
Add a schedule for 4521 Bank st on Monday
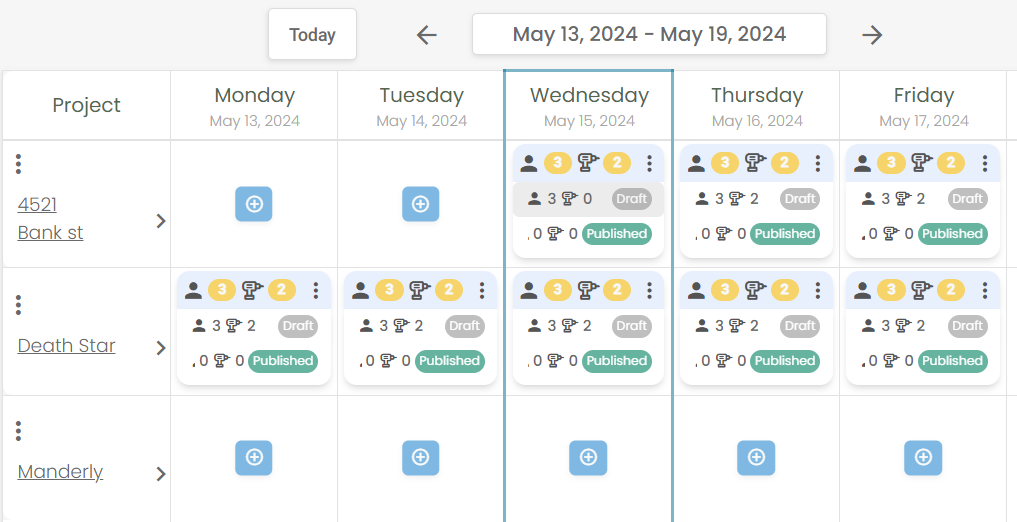click(254, 204)
